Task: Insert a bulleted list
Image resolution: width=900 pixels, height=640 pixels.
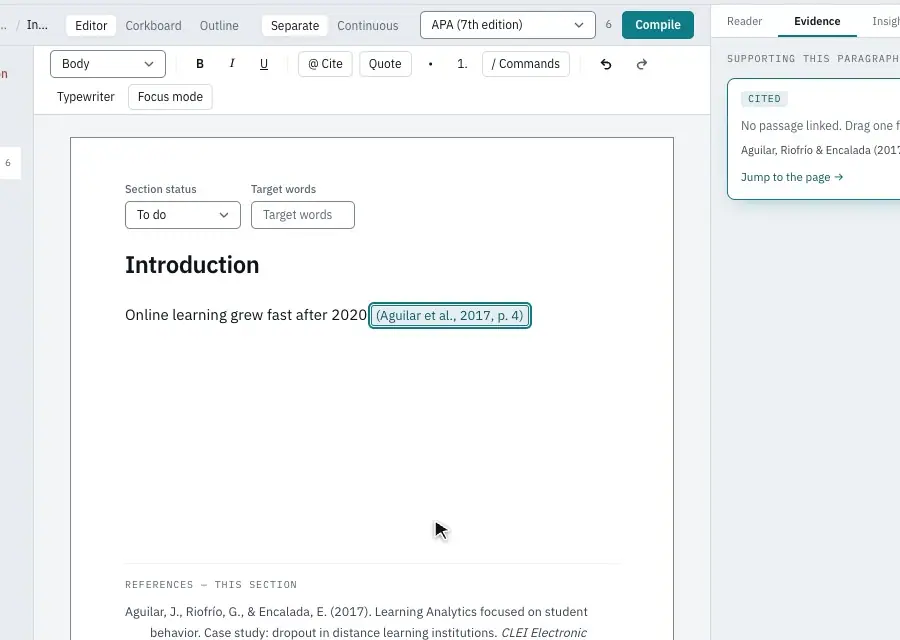Action: click(430, 64)
